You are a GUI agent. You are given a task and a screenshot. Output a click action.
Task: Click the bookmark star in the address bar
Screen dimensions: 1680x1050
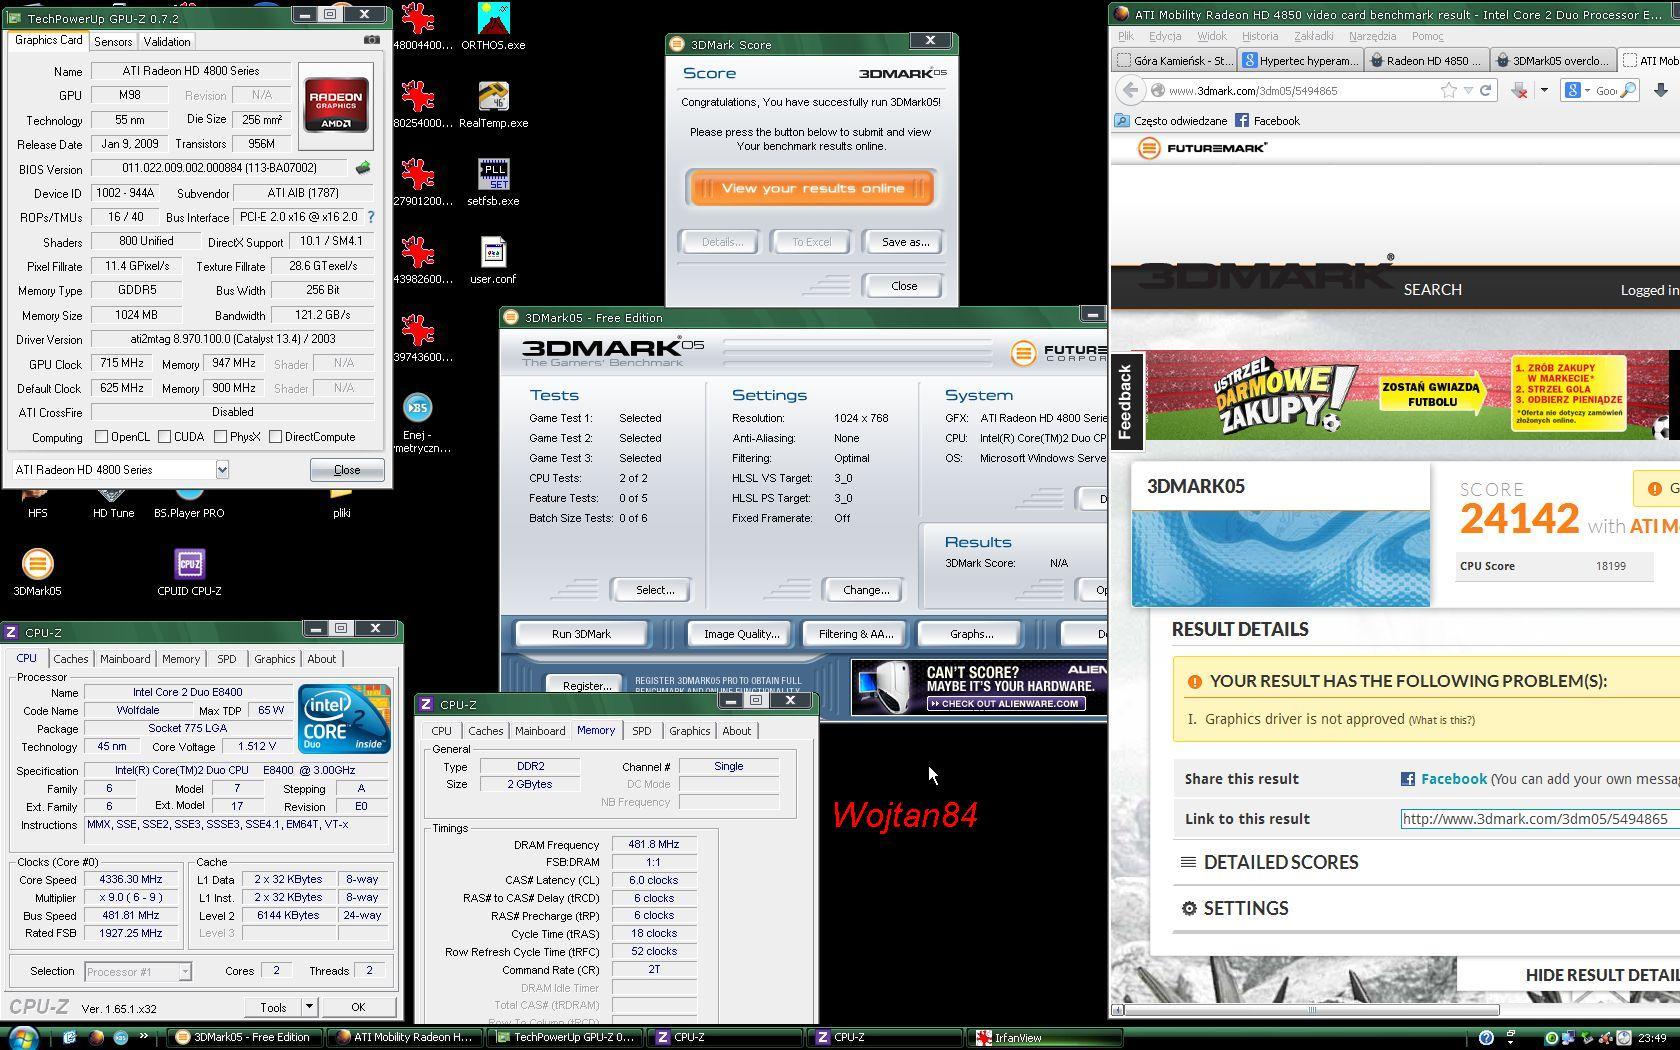(x=1448, y=90)
